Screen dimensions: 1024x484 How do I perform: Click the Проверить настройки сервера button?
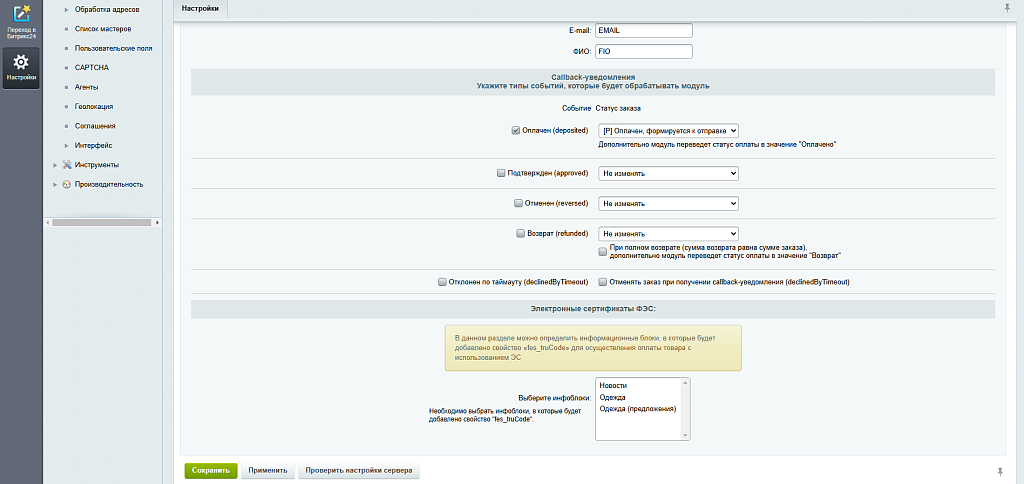[358, 470]
